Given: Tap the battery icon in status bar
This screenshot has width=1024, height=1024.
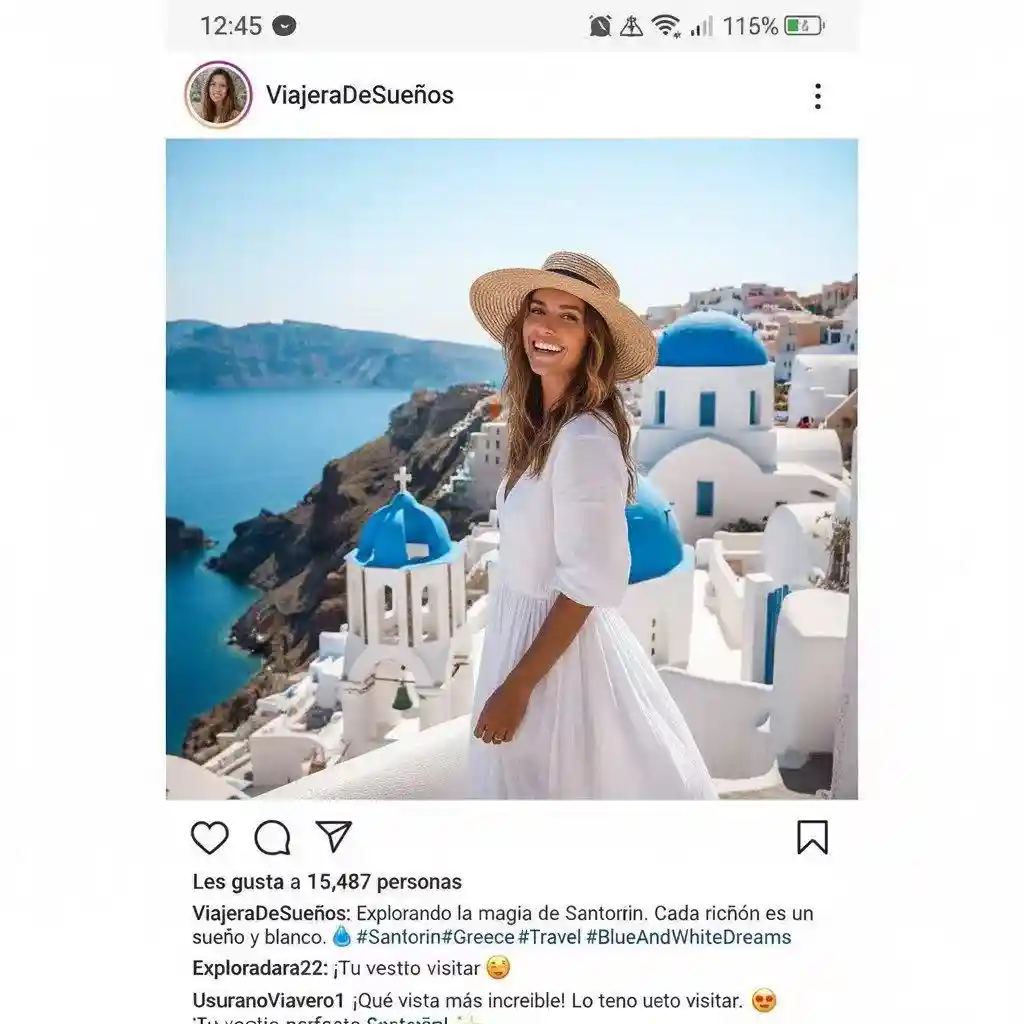Looking at the screenshot, I should 804,27.
